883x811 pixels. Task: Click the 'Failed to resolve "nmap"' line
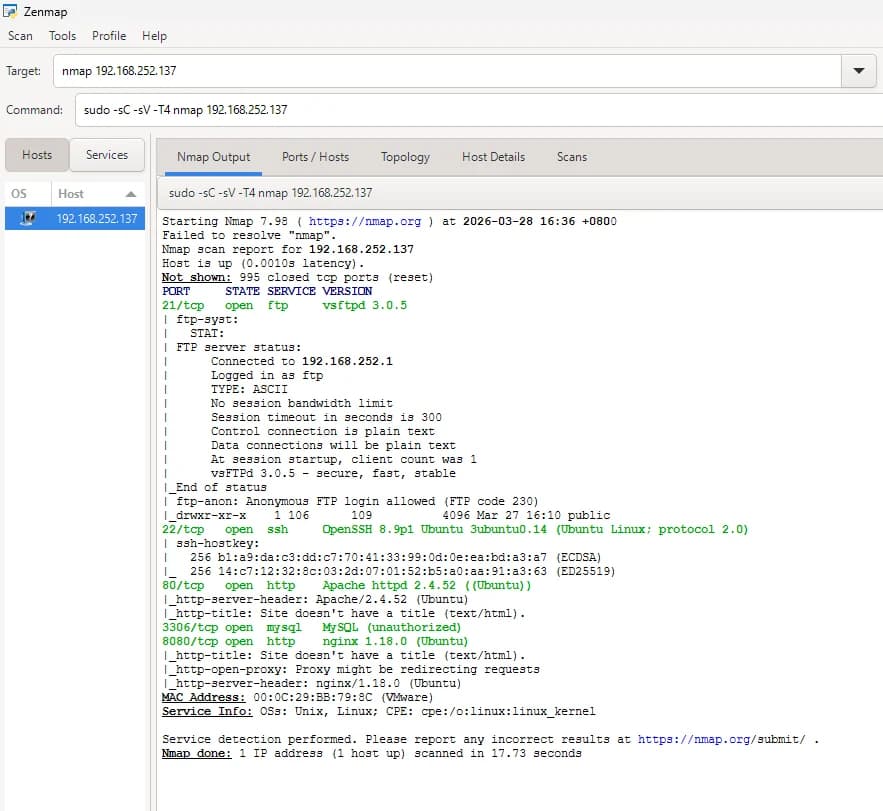pos(249,235)
